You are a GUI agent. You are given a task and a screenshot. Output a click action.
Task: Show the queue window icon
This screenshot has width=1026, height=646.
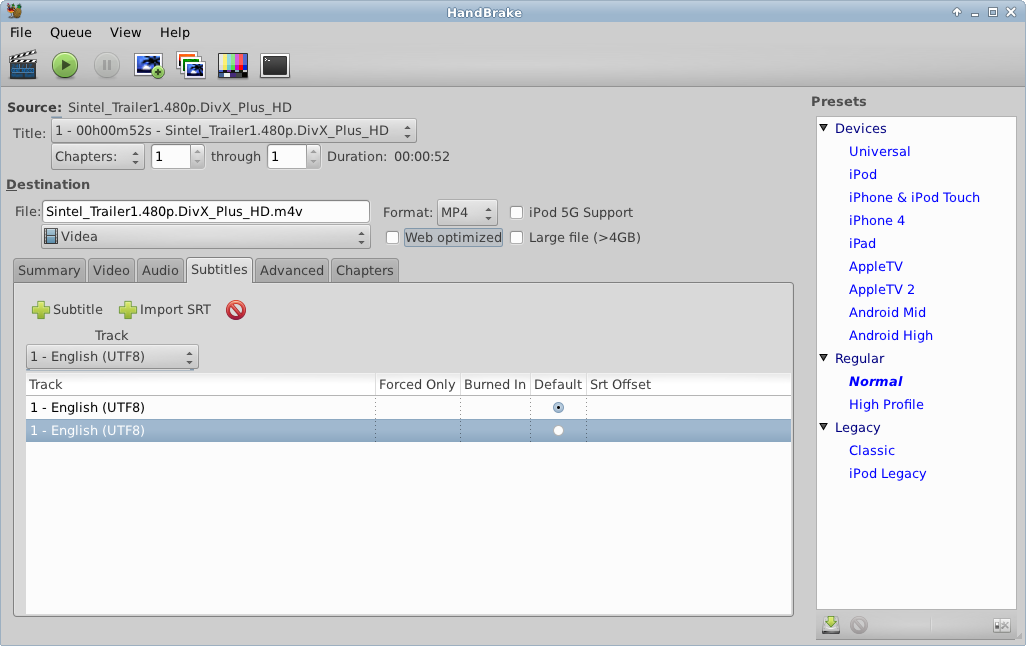click(190, 65)
